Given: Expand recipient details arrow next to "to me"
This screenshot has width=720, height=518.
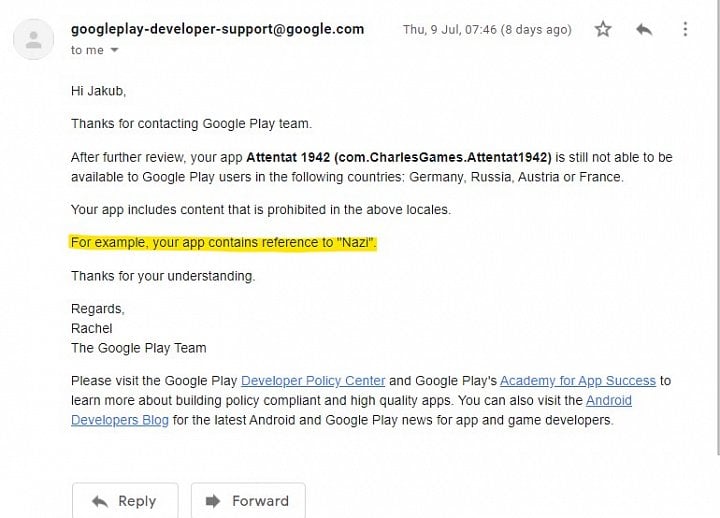Looking at the screenshot, I should coord(114,51).
